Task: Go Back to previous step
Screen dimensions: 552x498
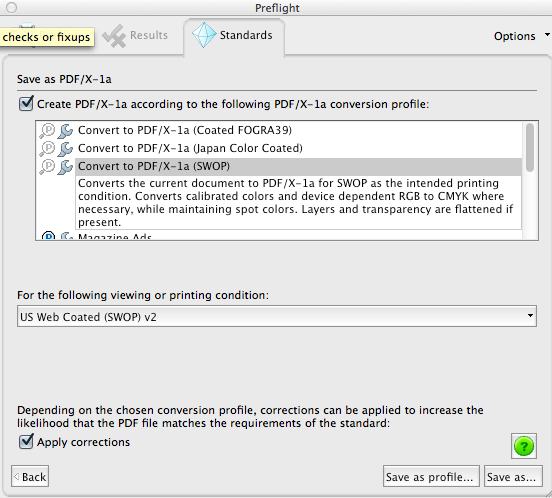Action: [x=30, y=477]
